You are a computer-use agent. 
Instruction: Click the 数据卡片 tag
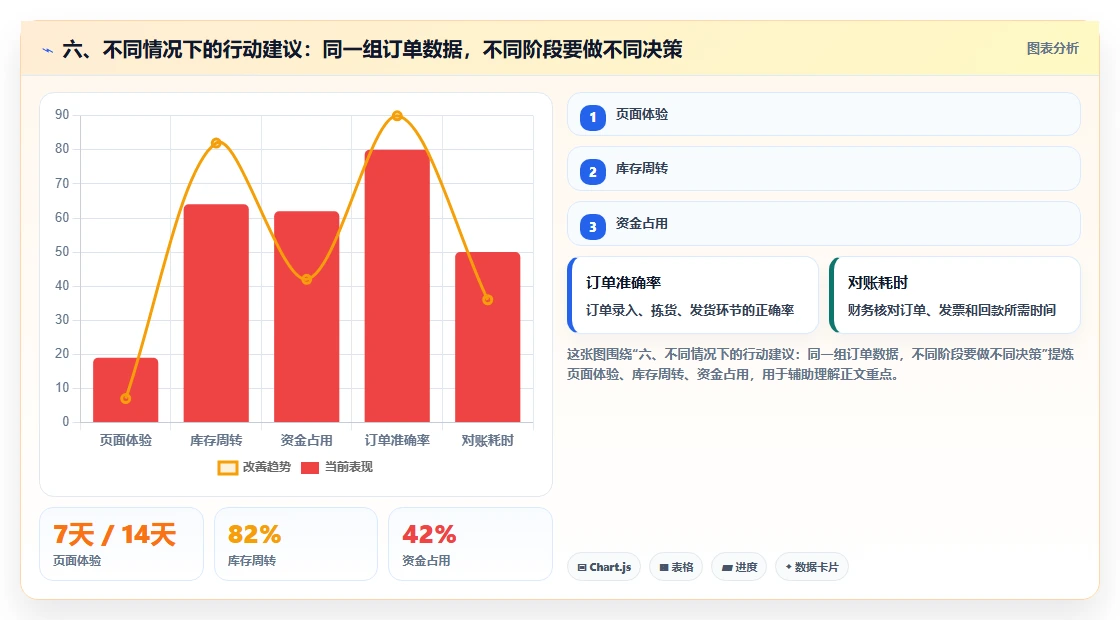[x=811, y=567]
